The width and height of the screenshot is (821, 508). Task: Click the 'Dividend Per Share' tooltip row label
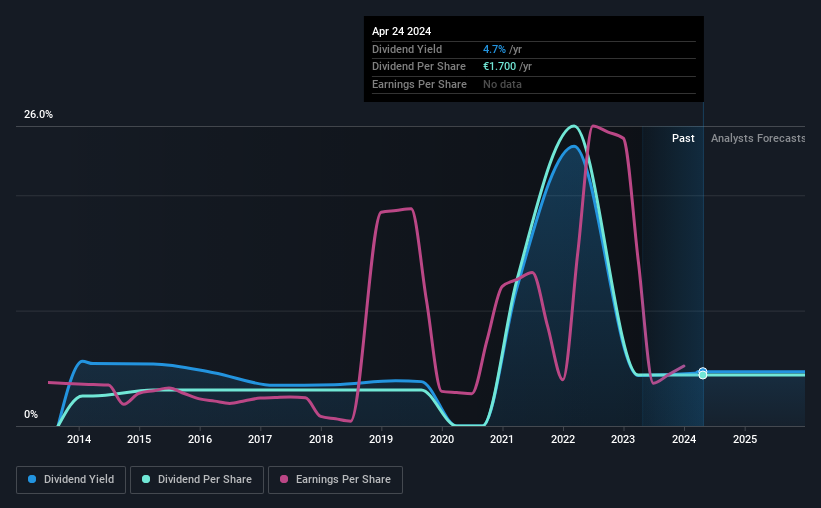point(418,67)
